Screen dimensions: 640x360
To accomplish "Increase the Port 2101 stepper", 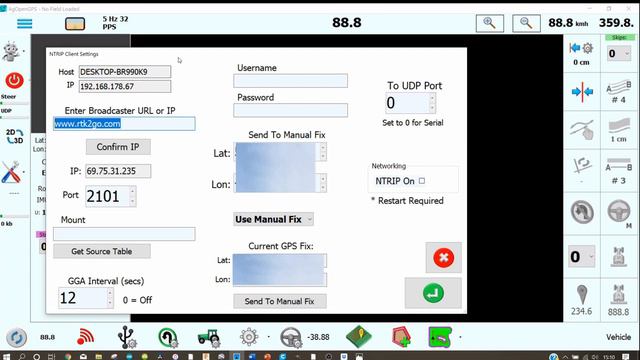I will 132,191.
